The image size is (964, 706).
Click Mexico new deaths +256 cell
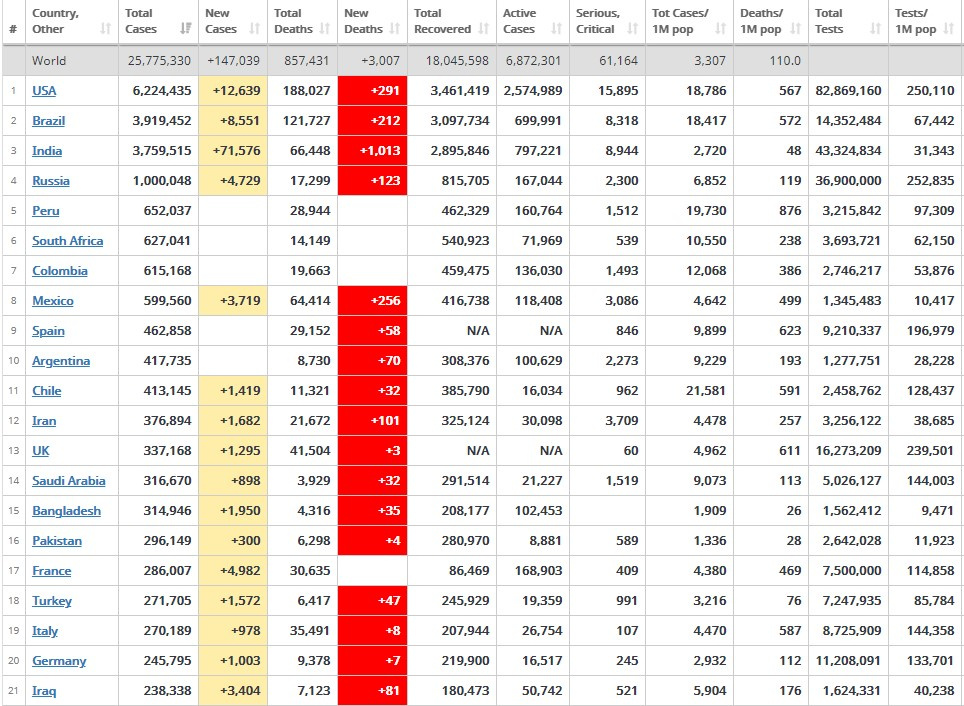372,301
